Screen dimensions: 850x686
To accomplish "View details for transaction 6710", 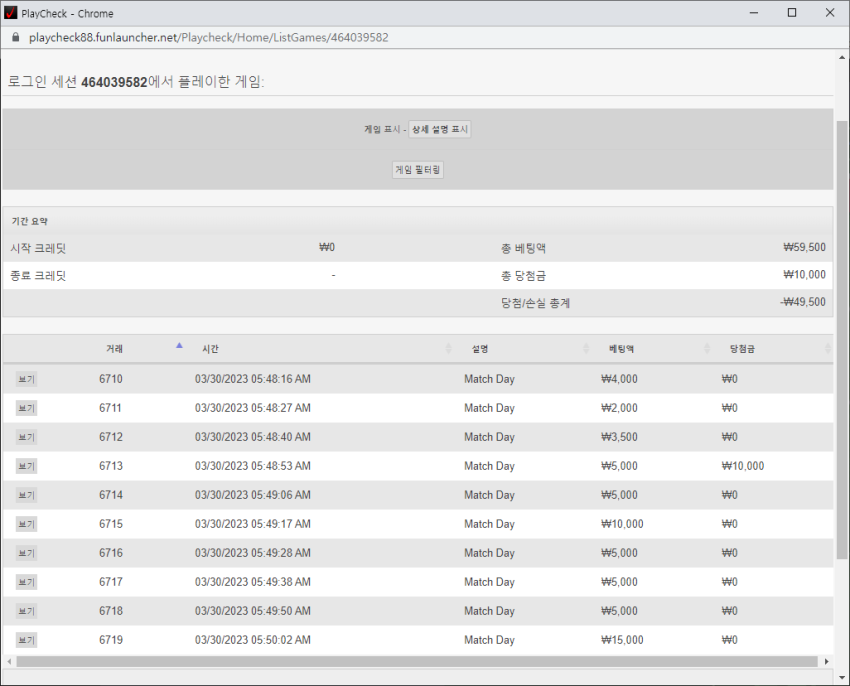I will click(x=26, y=379).
